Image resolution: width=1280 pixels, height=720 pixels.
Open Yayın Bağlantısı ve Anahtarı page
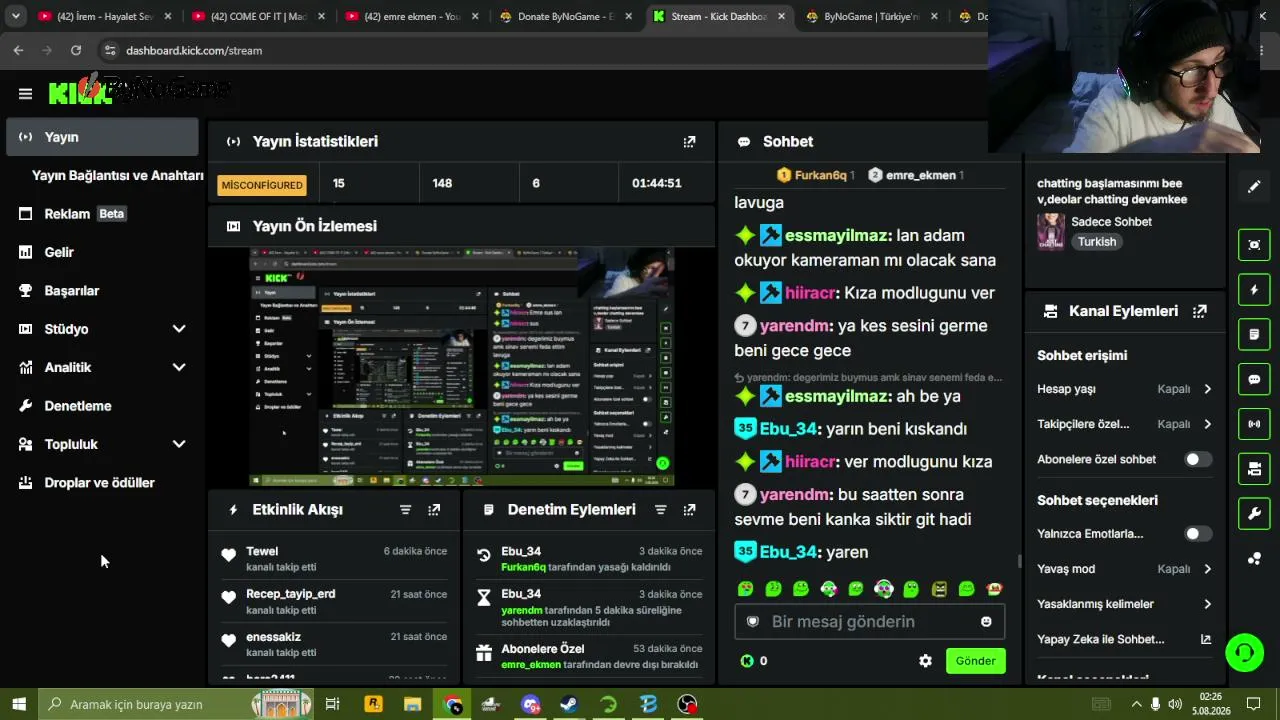click(117, 175)
